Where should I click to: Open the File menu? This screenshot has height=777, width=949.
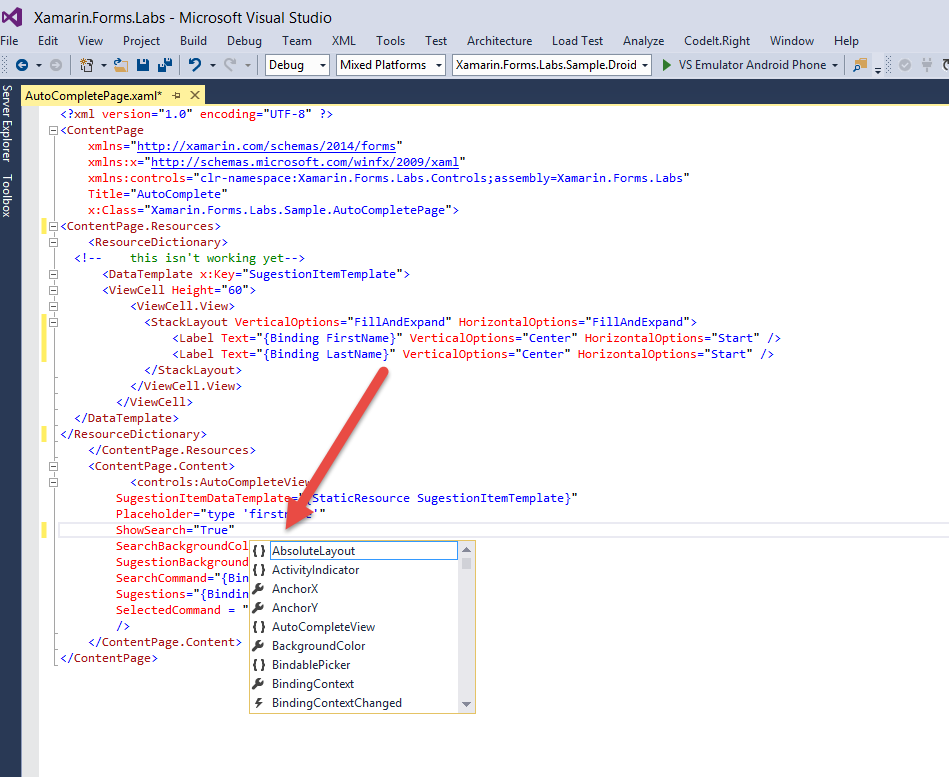9,41
